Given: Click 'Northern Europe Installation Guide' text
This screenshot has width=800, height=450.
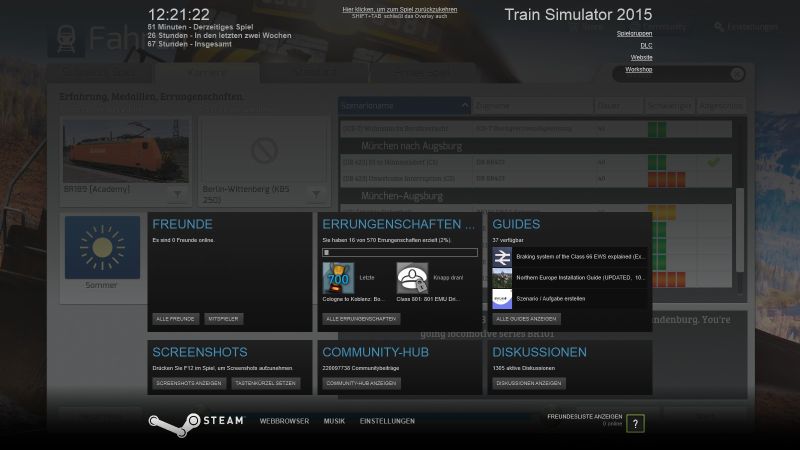Looking at the screenshot, I should pos(581,278).
